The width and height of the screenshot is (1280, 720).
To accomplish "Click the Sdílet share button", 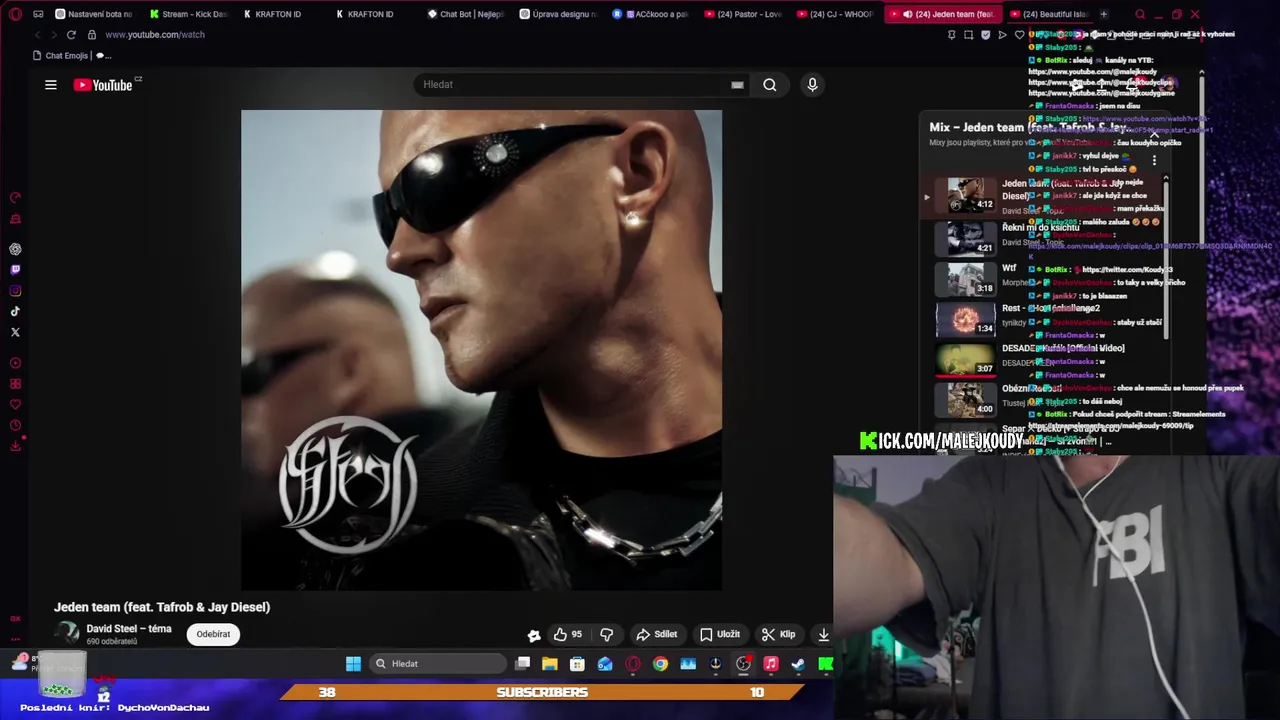I will [x=657, y=634].
